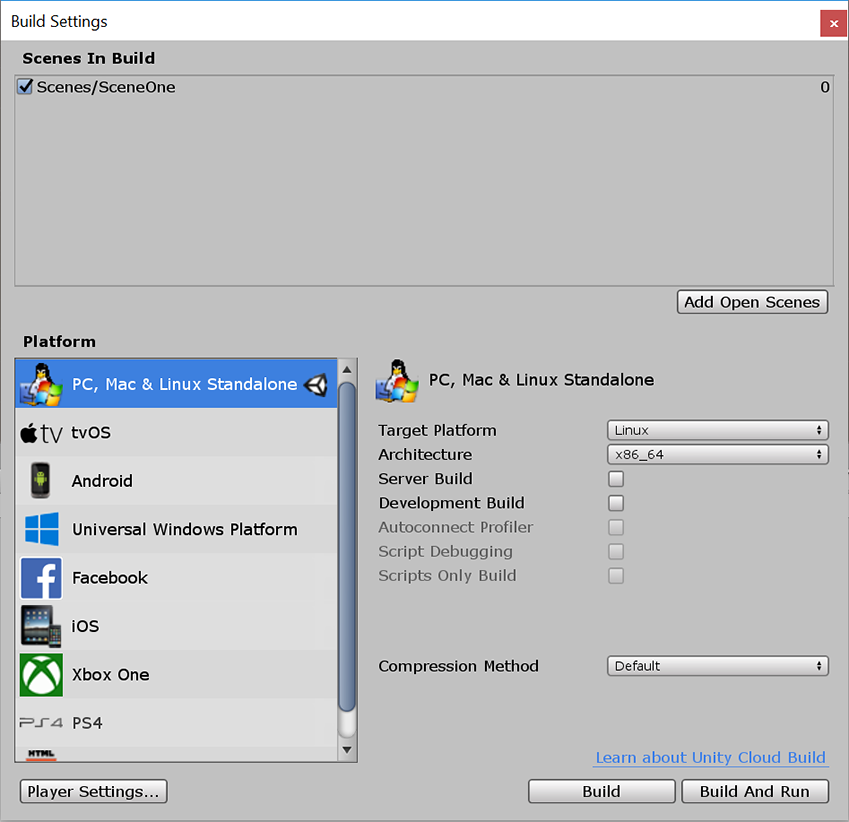Select the Unity logo on Standalone platform
Screen dimensions: 849x822
pyautogui.click(x=316, y=383)
